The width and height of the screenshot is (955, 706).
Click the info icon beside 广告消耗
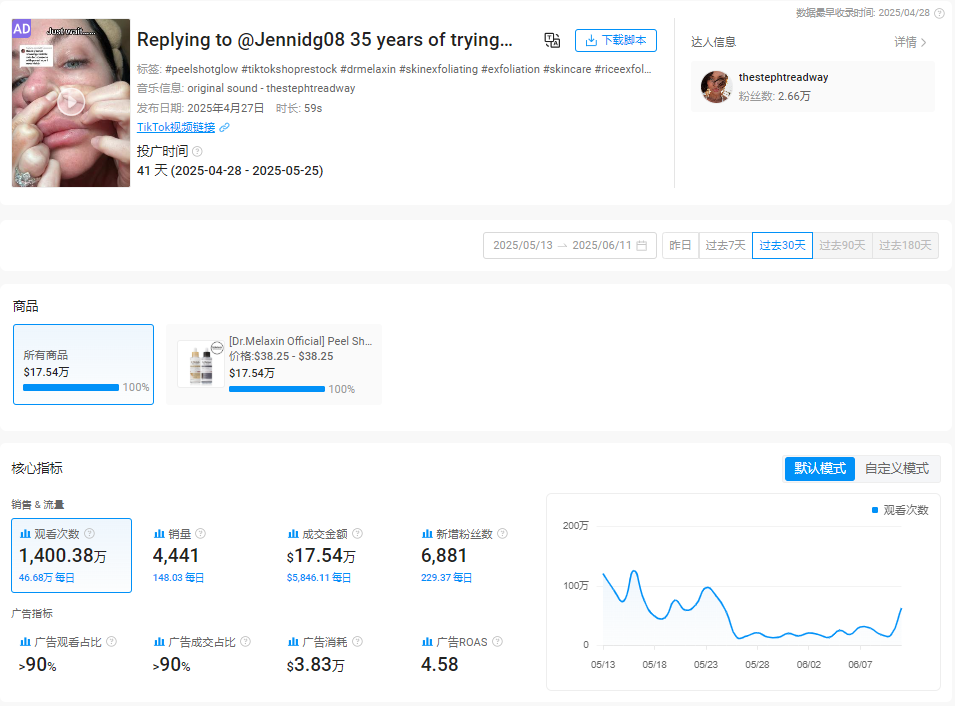(x=357, y=642)
